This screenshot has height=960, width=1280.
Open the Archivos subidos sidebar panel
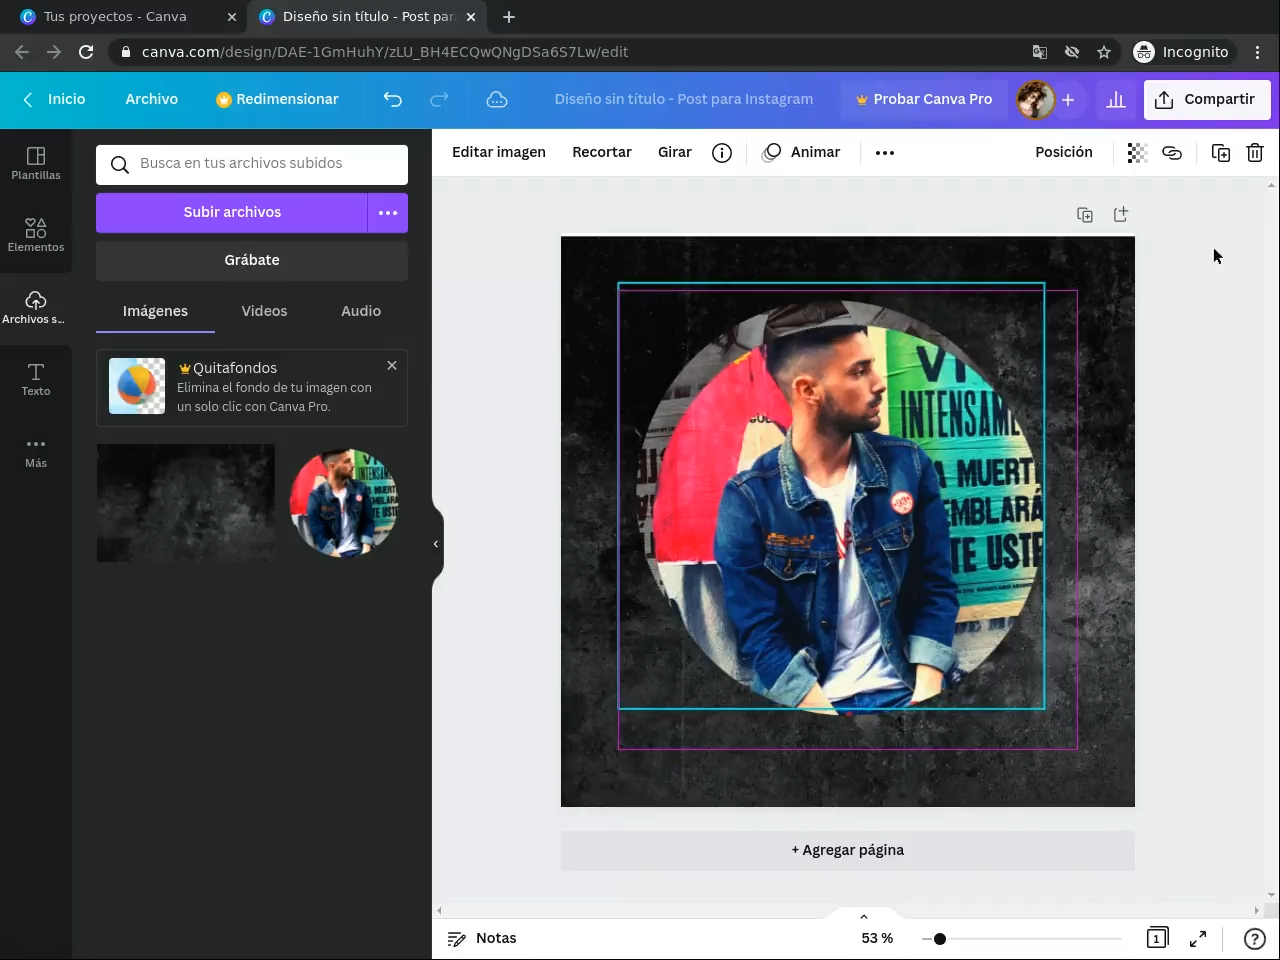tap(36, 307)
